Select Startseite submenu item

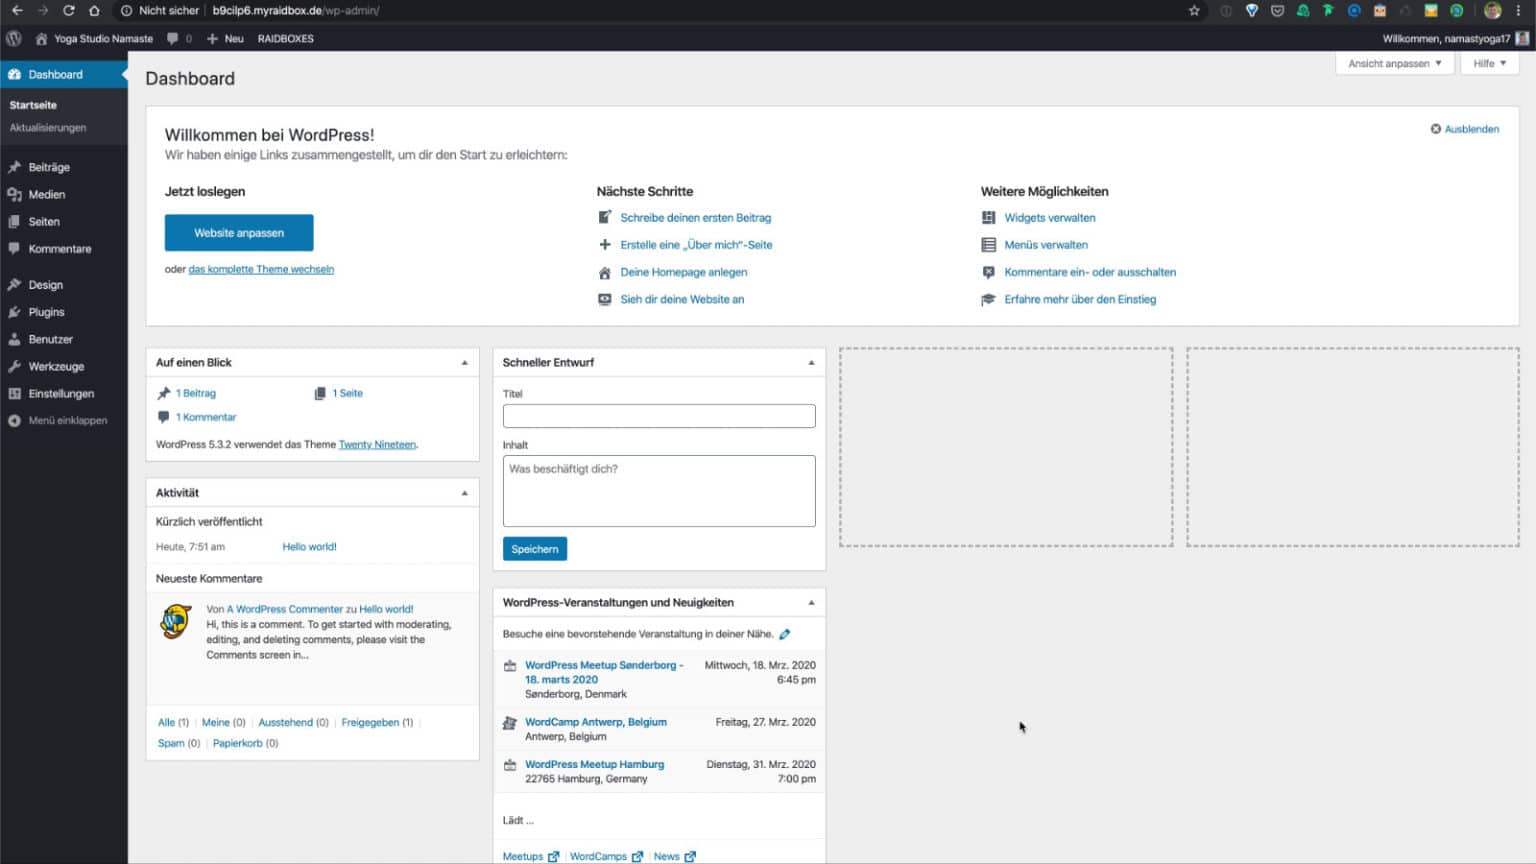(33, 105)
